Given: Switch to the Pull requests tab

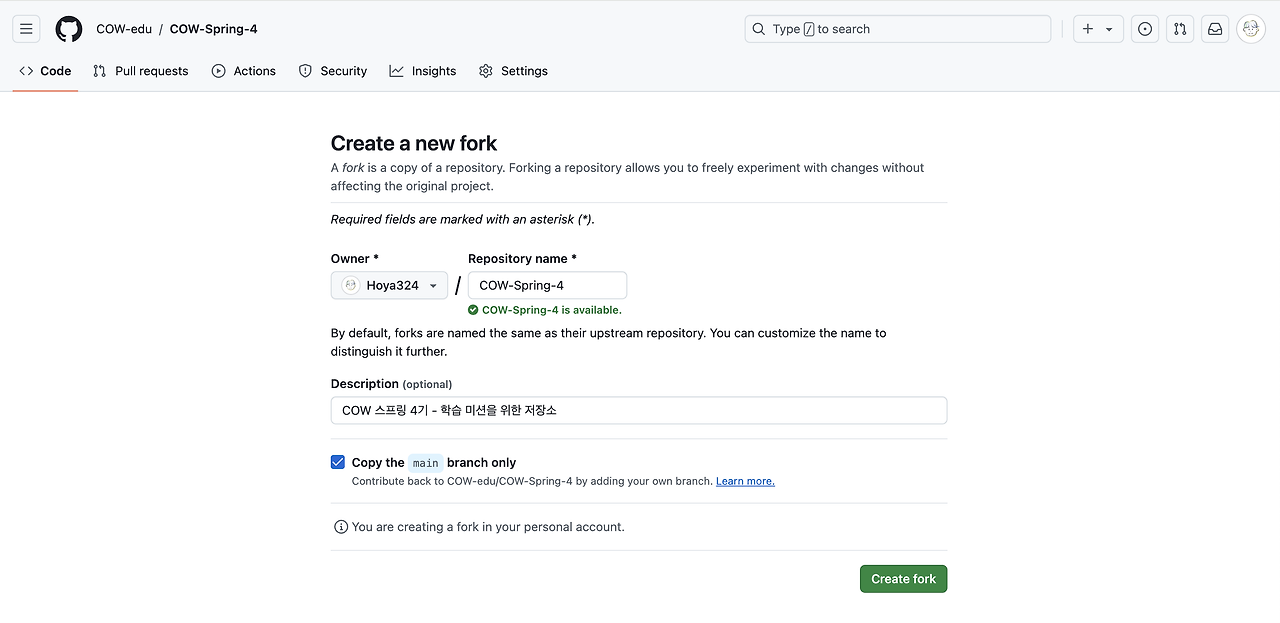Looking at the screenshot, I should pyautogui.click(x=141, y=71).
